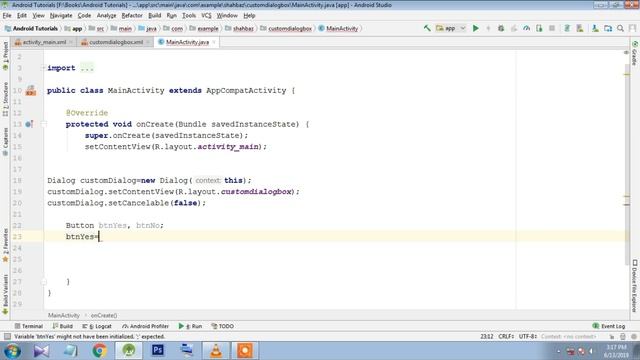This screenshot has height=360, width=640.
Task: Open the Favorites tool window sidebar button
Action: coord(5,245)
